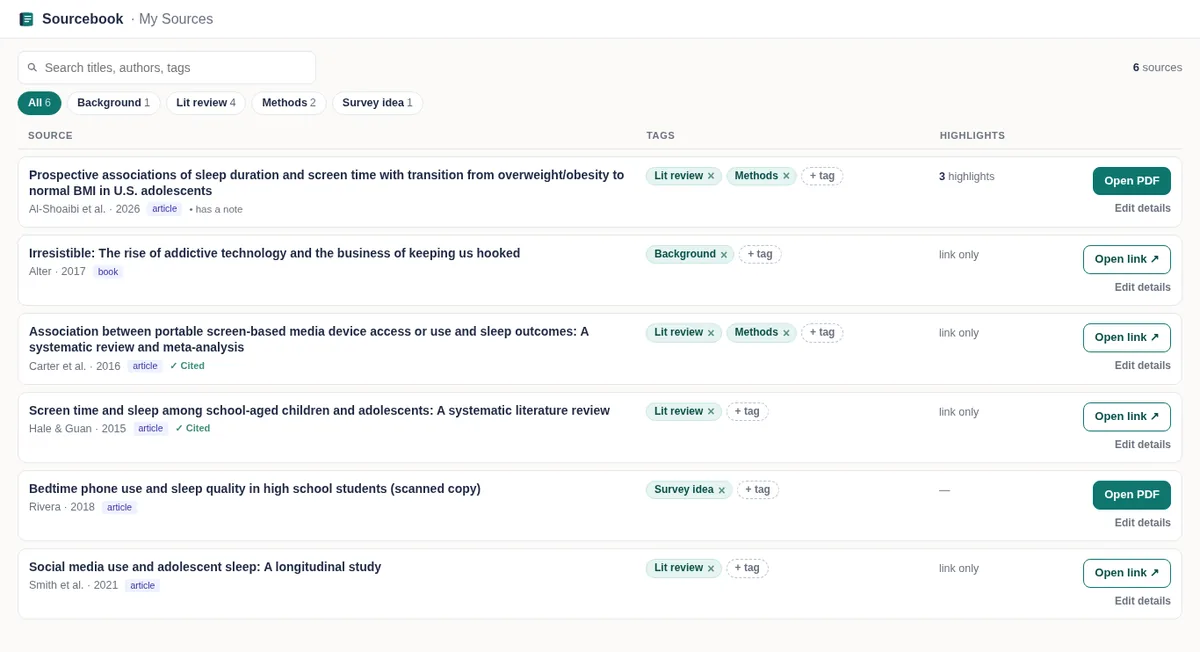
Task: Remove Lit review tag from Al-Shoaibi source
Action: click(x=711, y=176)
